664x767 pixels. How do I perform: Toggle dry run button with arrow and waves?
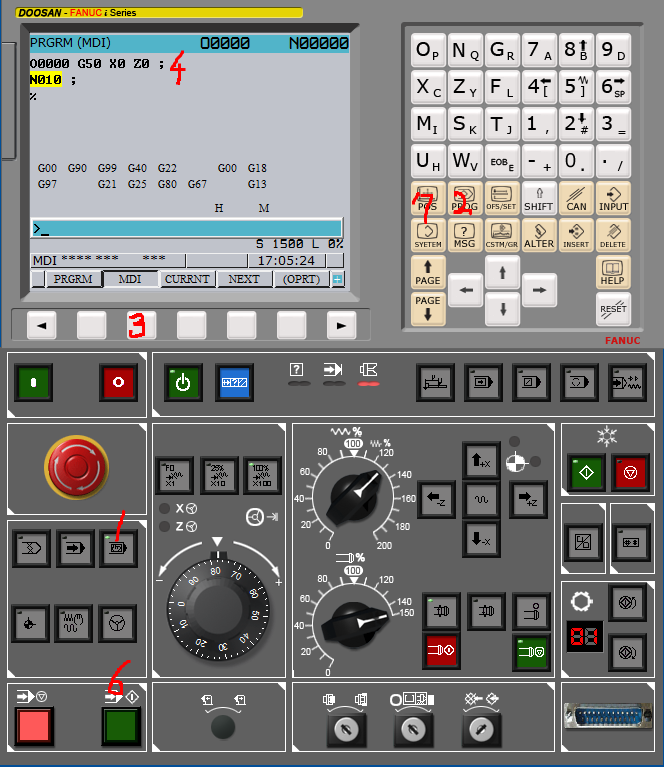click(627, 383)
